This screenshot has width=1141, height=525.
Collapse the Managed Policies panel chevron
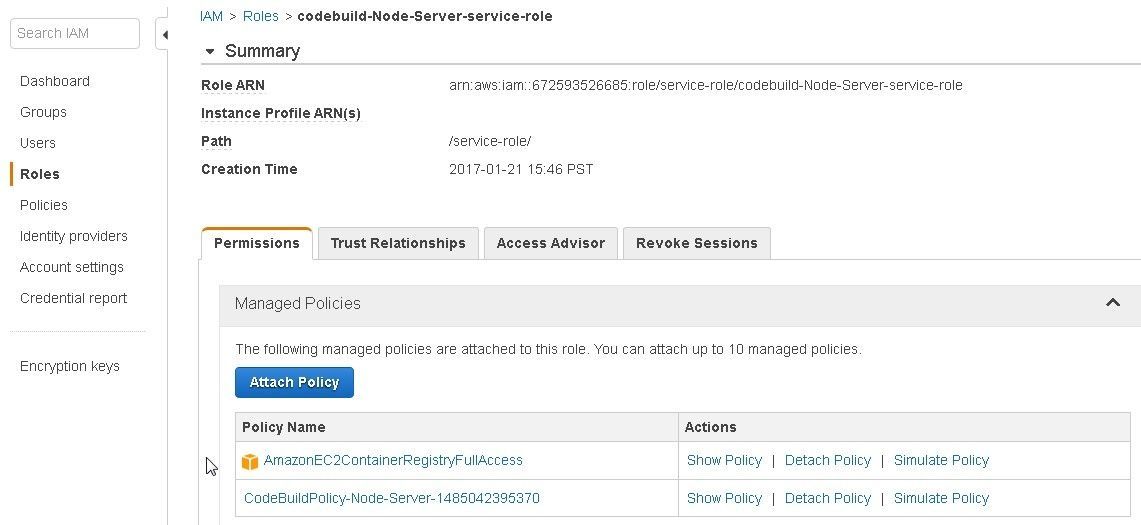tap(1113, 302)
